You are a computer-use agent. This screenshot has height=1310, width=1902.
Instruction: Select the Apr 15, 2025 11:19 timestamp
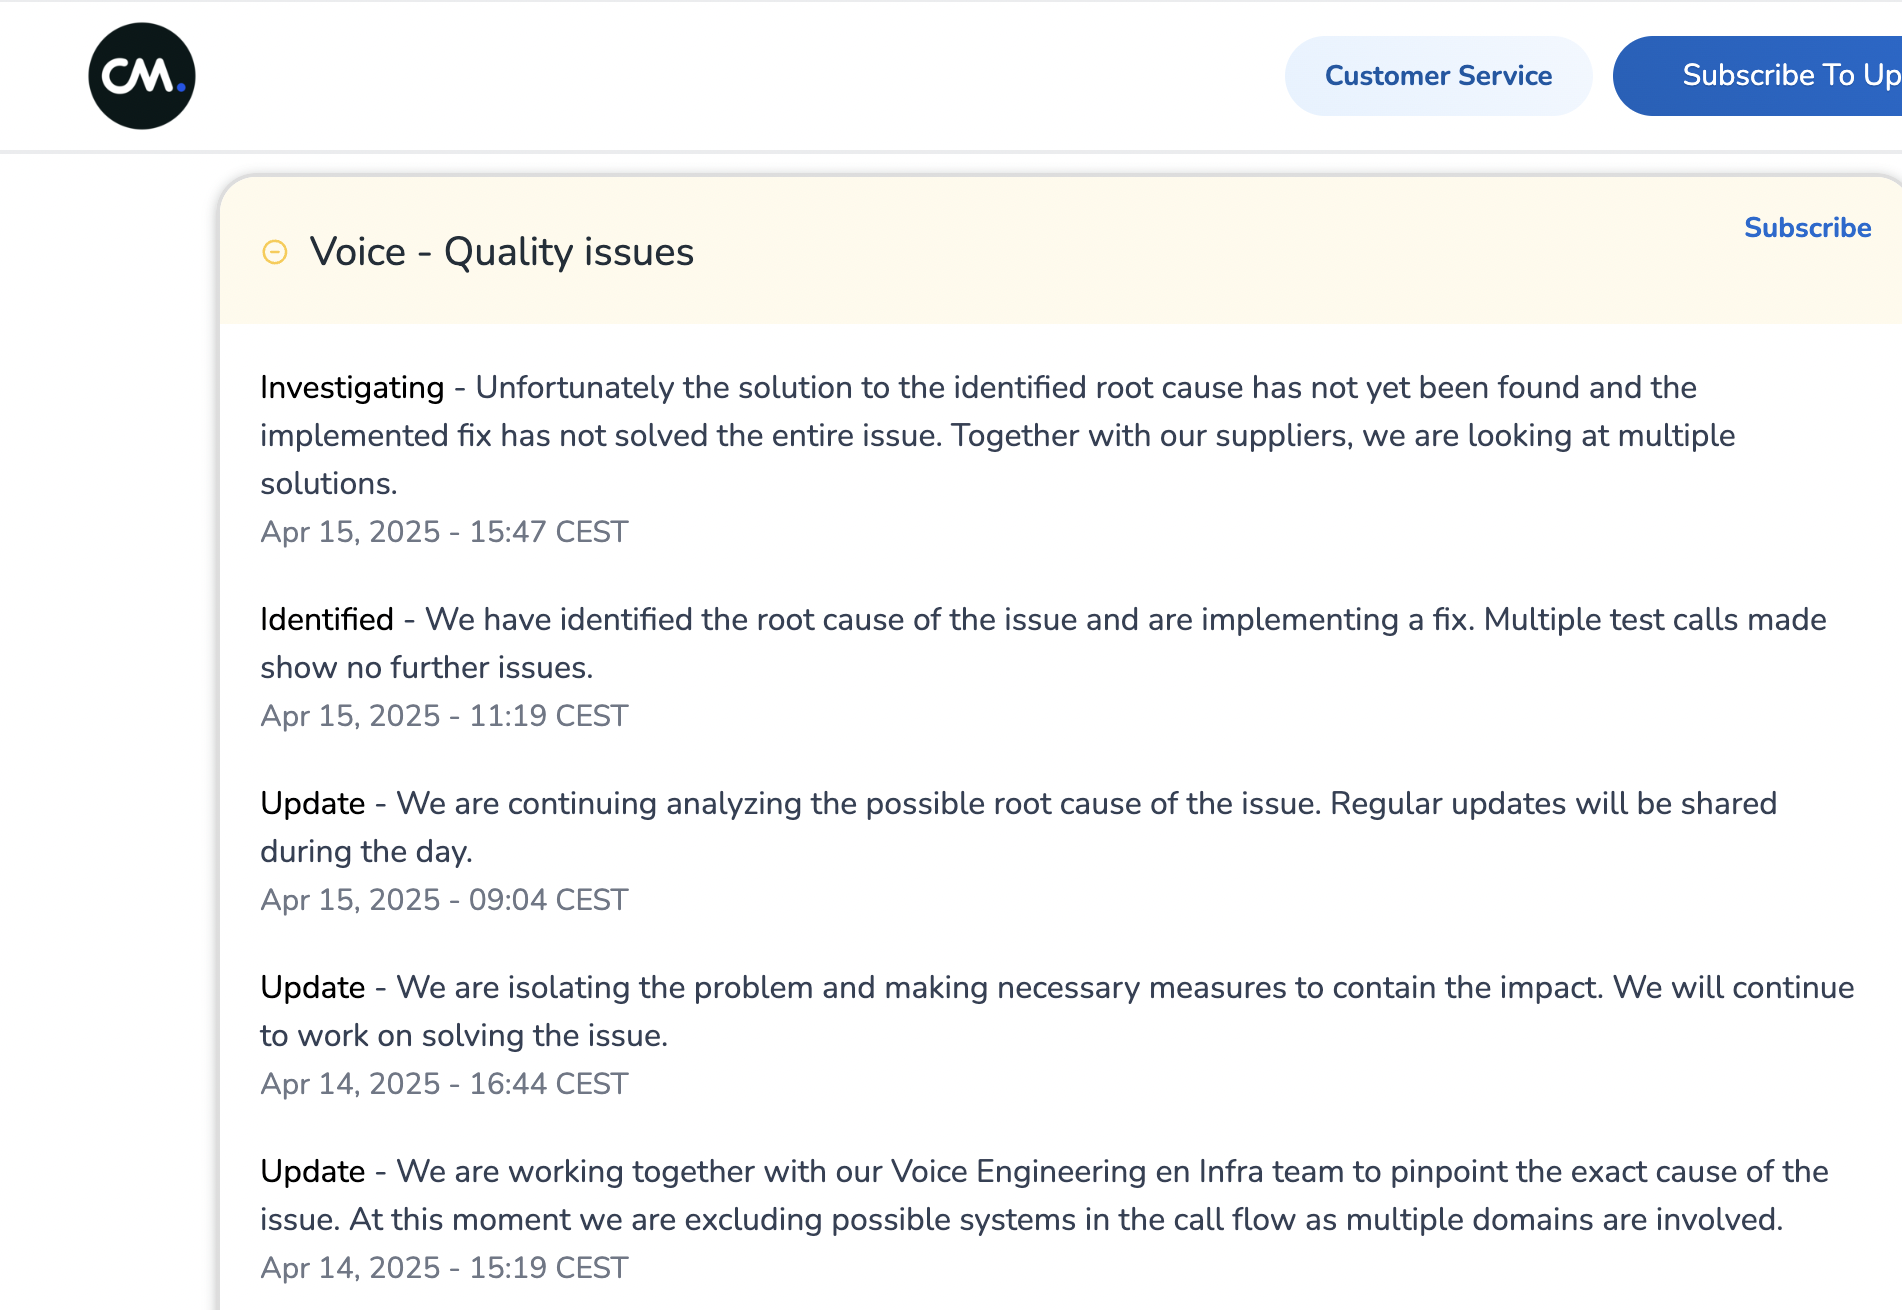tap(444, 716)
